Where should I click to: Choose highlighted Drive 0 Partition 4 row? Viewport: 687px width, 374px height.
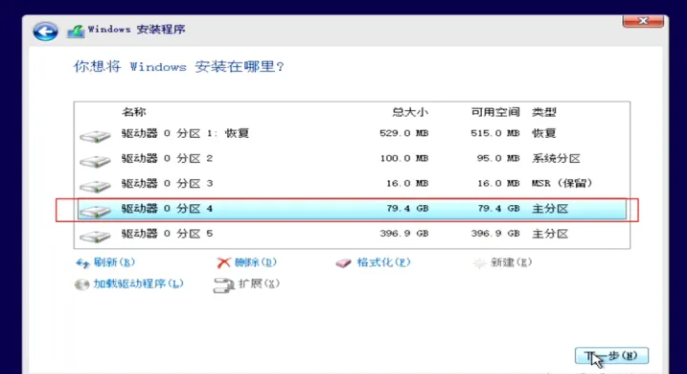352,209
